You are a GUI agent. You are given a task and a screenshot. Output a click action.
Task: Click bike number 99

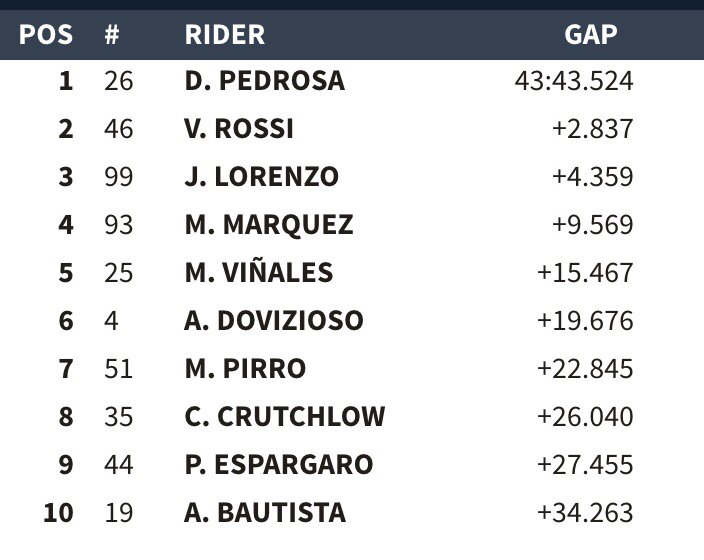119,177
